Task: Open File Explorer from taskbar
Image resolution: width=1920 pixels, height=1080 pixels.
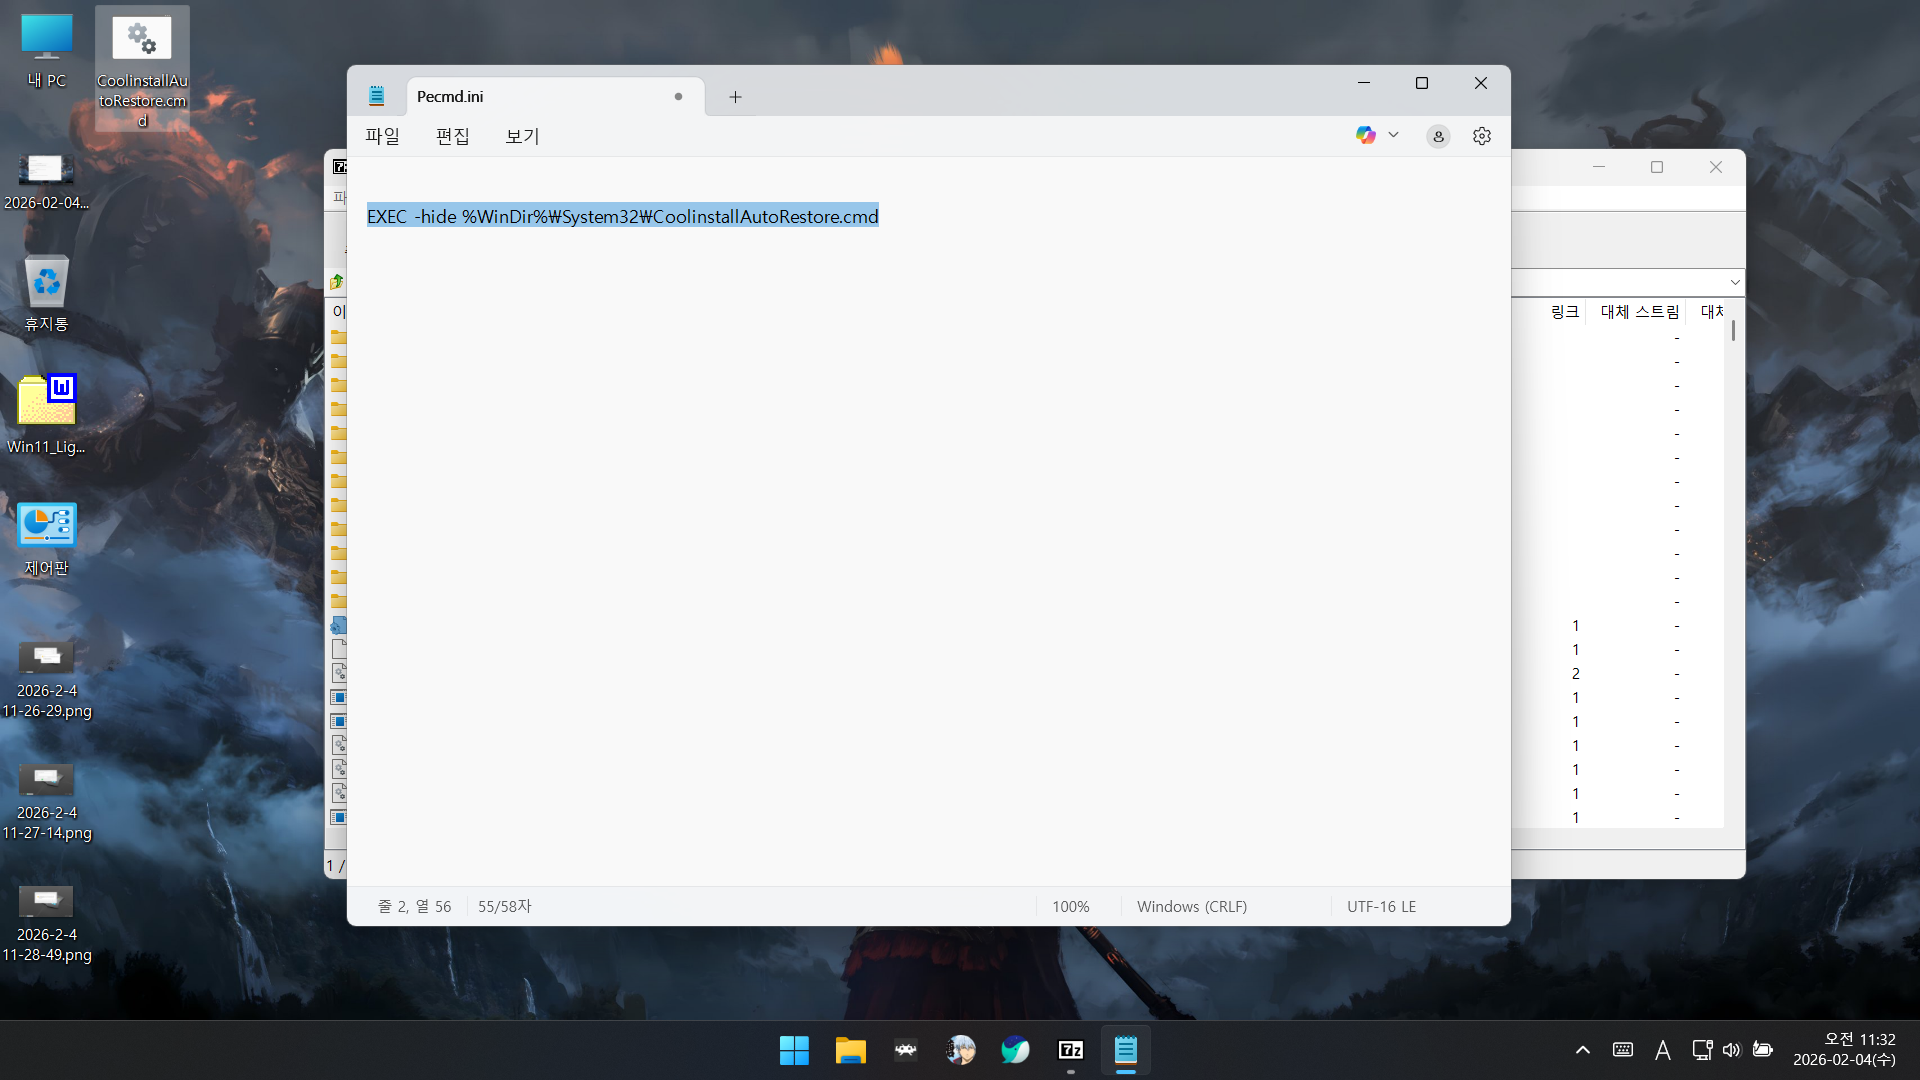Action: [x=850, y=1050]
